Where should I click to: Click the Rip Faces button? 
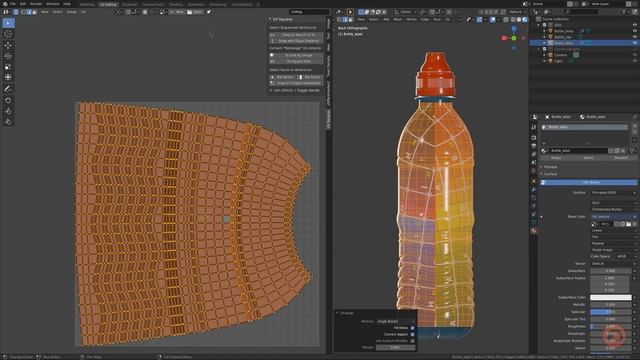pos(310,77)
